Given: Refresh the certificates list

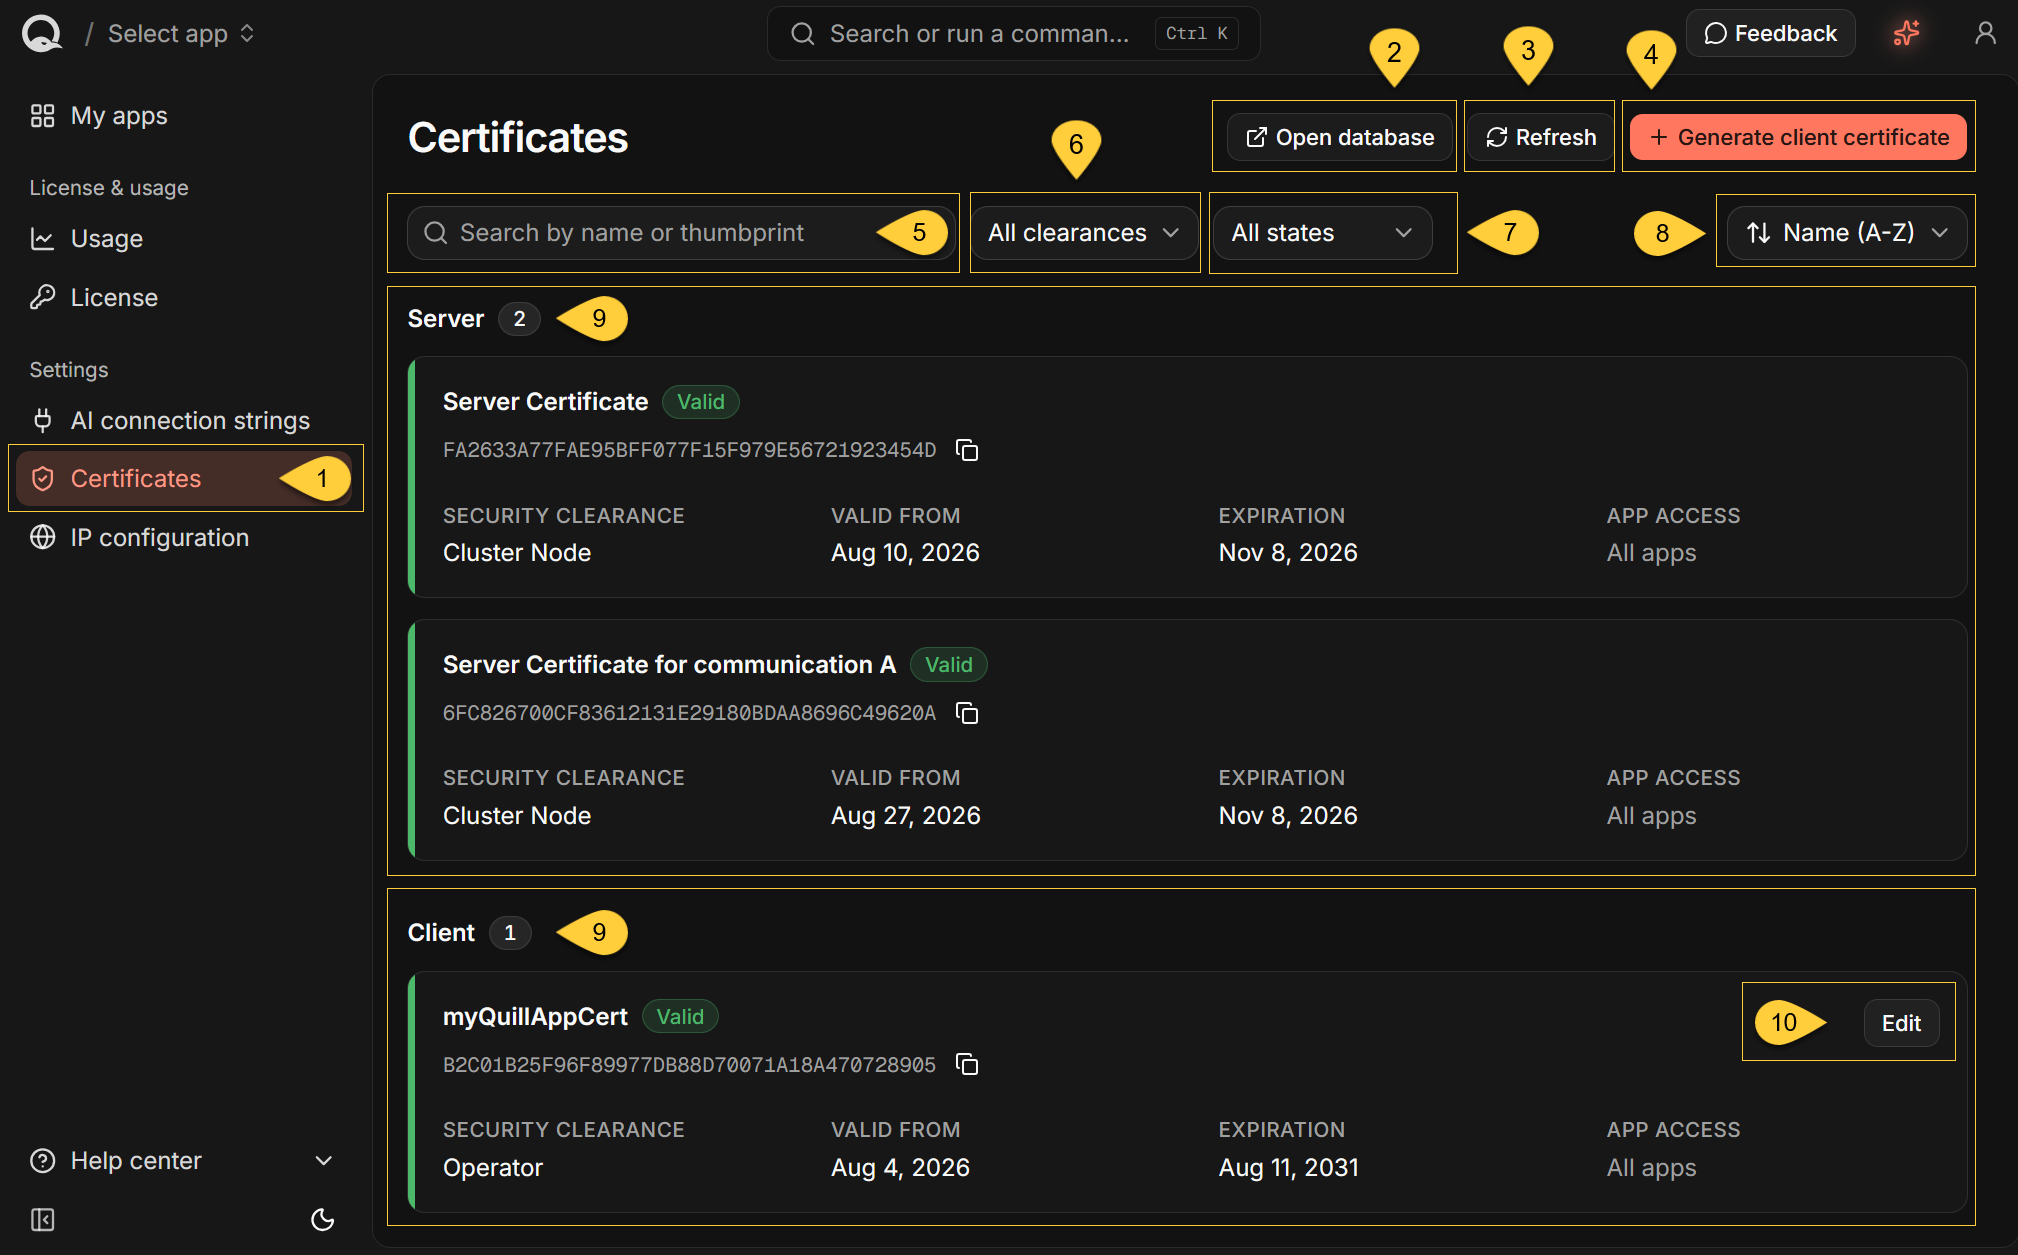Looking at the screenshot, I should pyautogui.click(x=1540, y=137).
